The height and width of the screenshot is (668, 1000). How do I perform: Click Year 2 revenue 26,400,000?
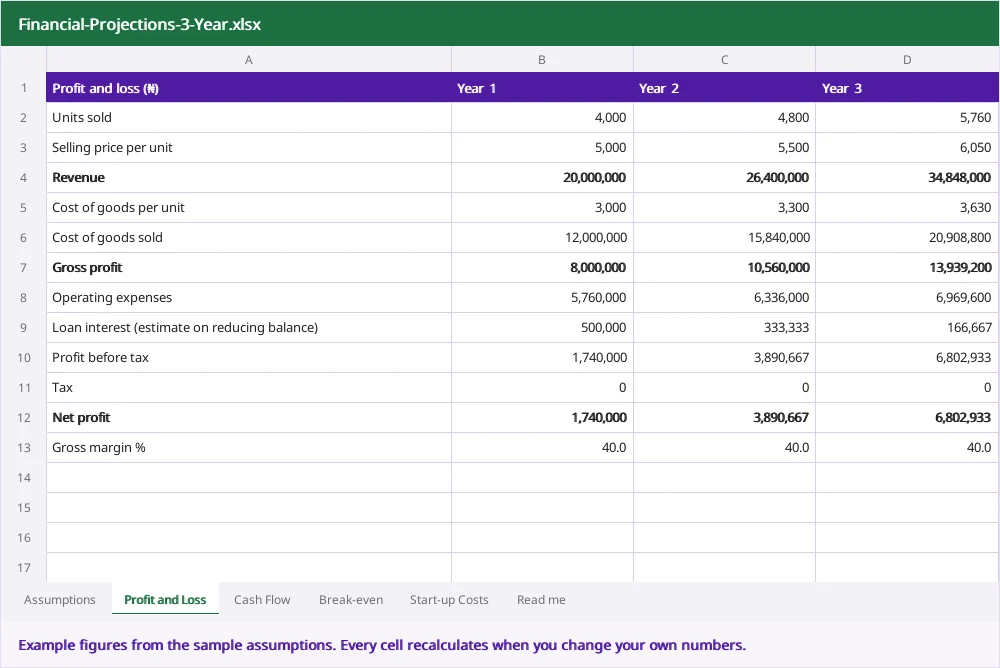pos(724,177)
